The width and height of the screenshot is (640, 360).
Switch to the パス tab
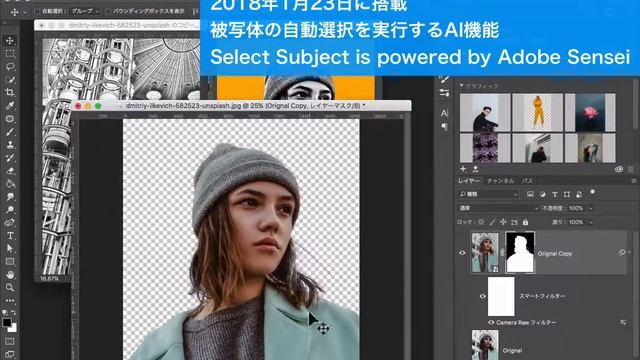[x=527, y=180]
